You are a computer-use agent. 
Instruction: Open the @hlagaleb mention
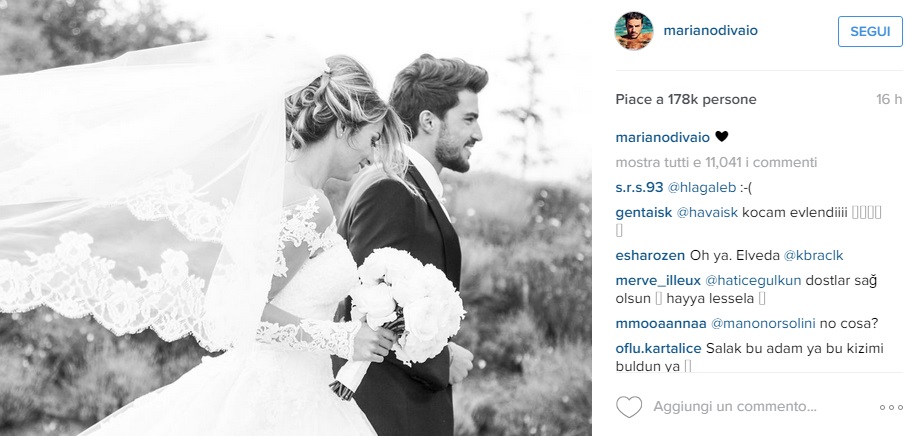701,188
